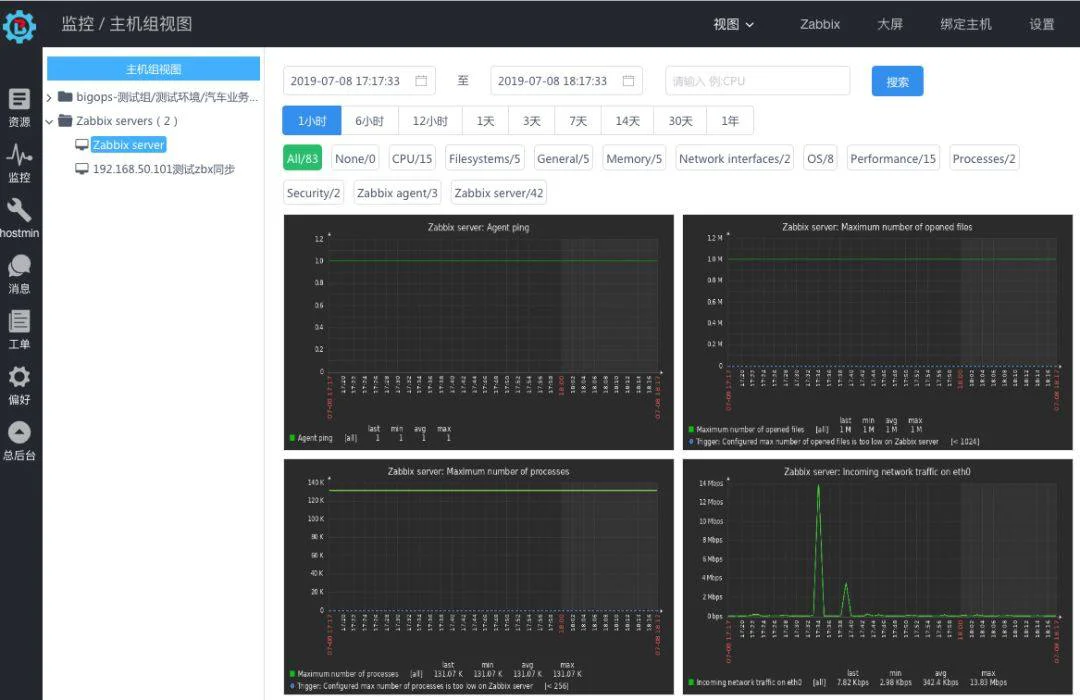Open the 大屏 big screen menu
1080x700 pixels.
pyautogui.click(x=890, y=24)
